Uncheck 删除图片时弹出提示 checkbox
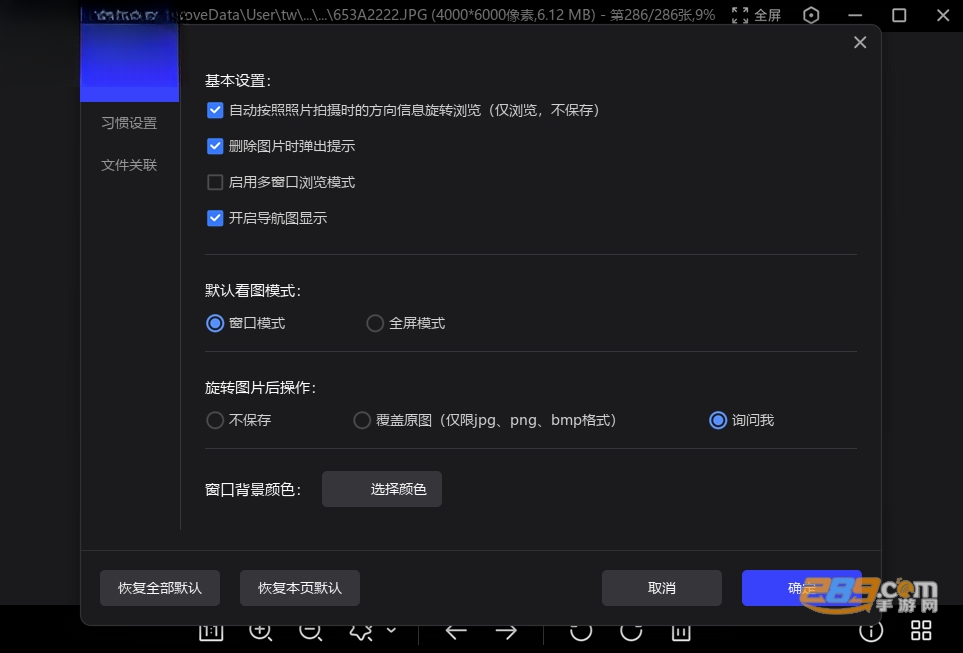Screen dimensions: 963x653 point(215,146)
